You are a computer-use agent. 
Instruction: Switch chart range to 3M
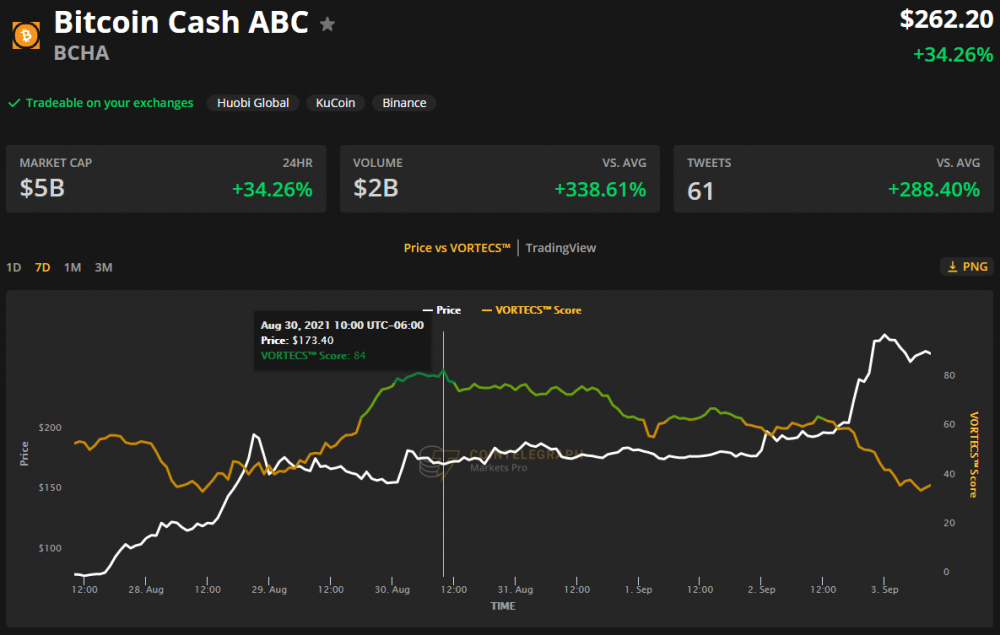(x=103, y=267)
